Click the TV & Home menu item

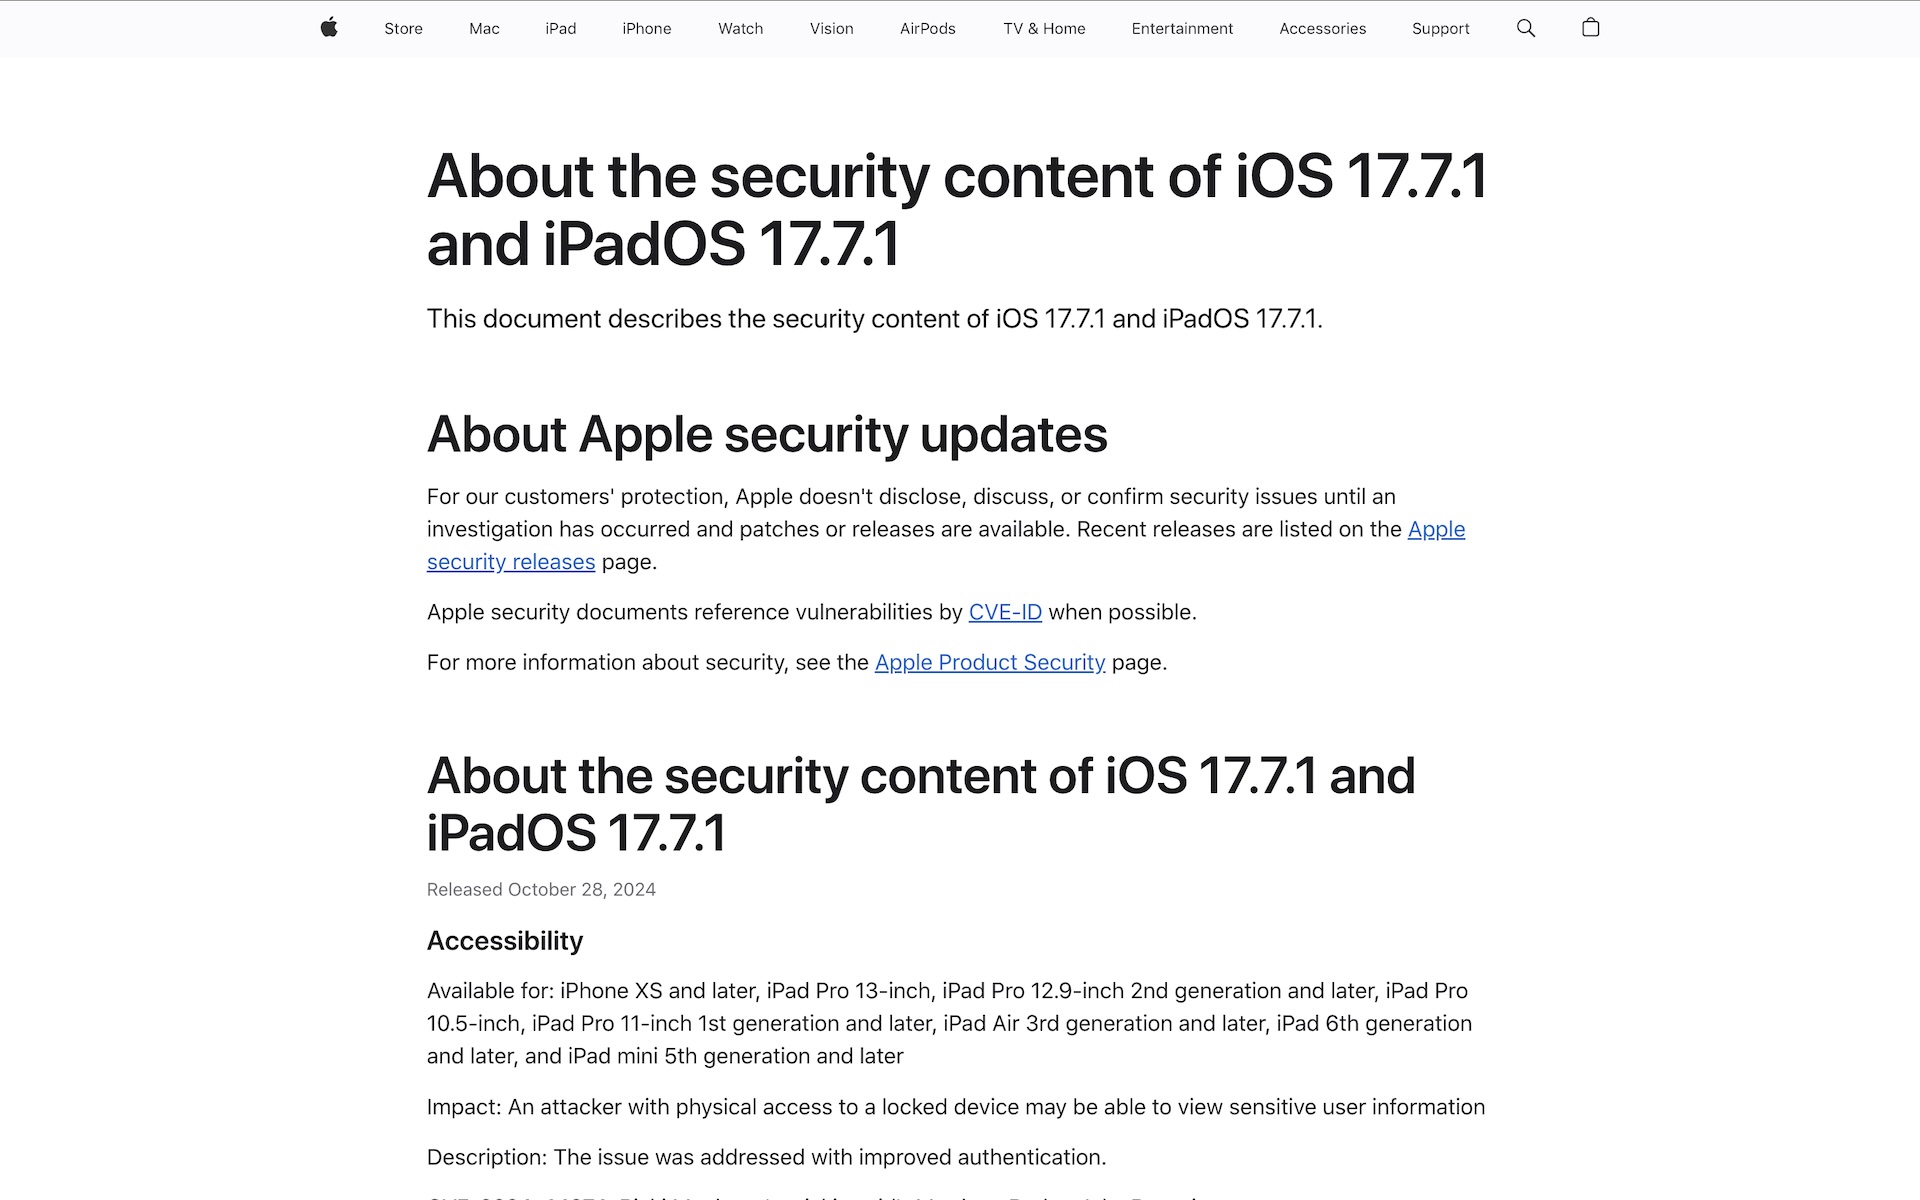pyautogui.click(x=1044, y=29)
